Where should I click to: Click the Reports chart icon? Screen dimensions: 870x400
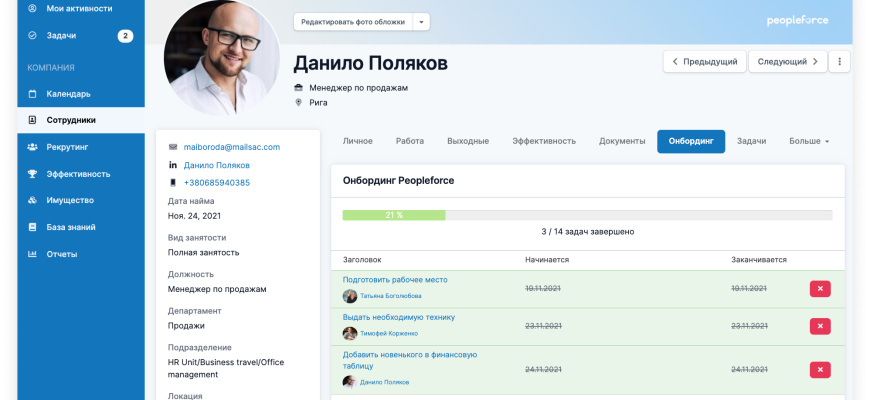tap(32, 254)
